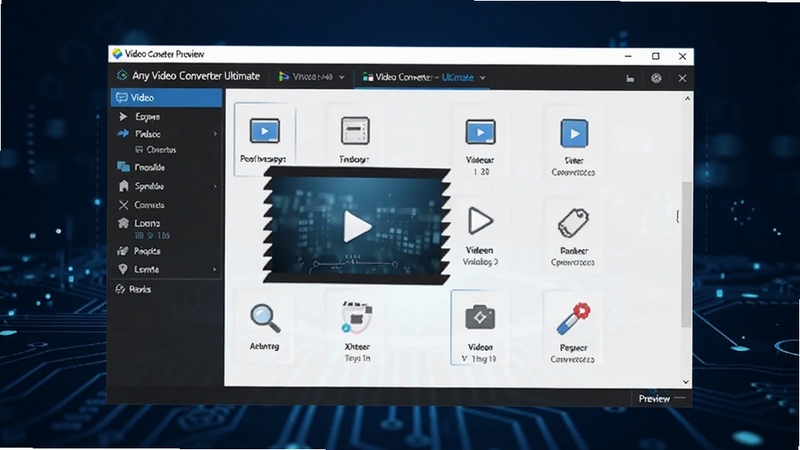Click the Preview button at bottom right
Image resolution: width=800 pixels, height=450 pixels.
click(x=654, y=398)
